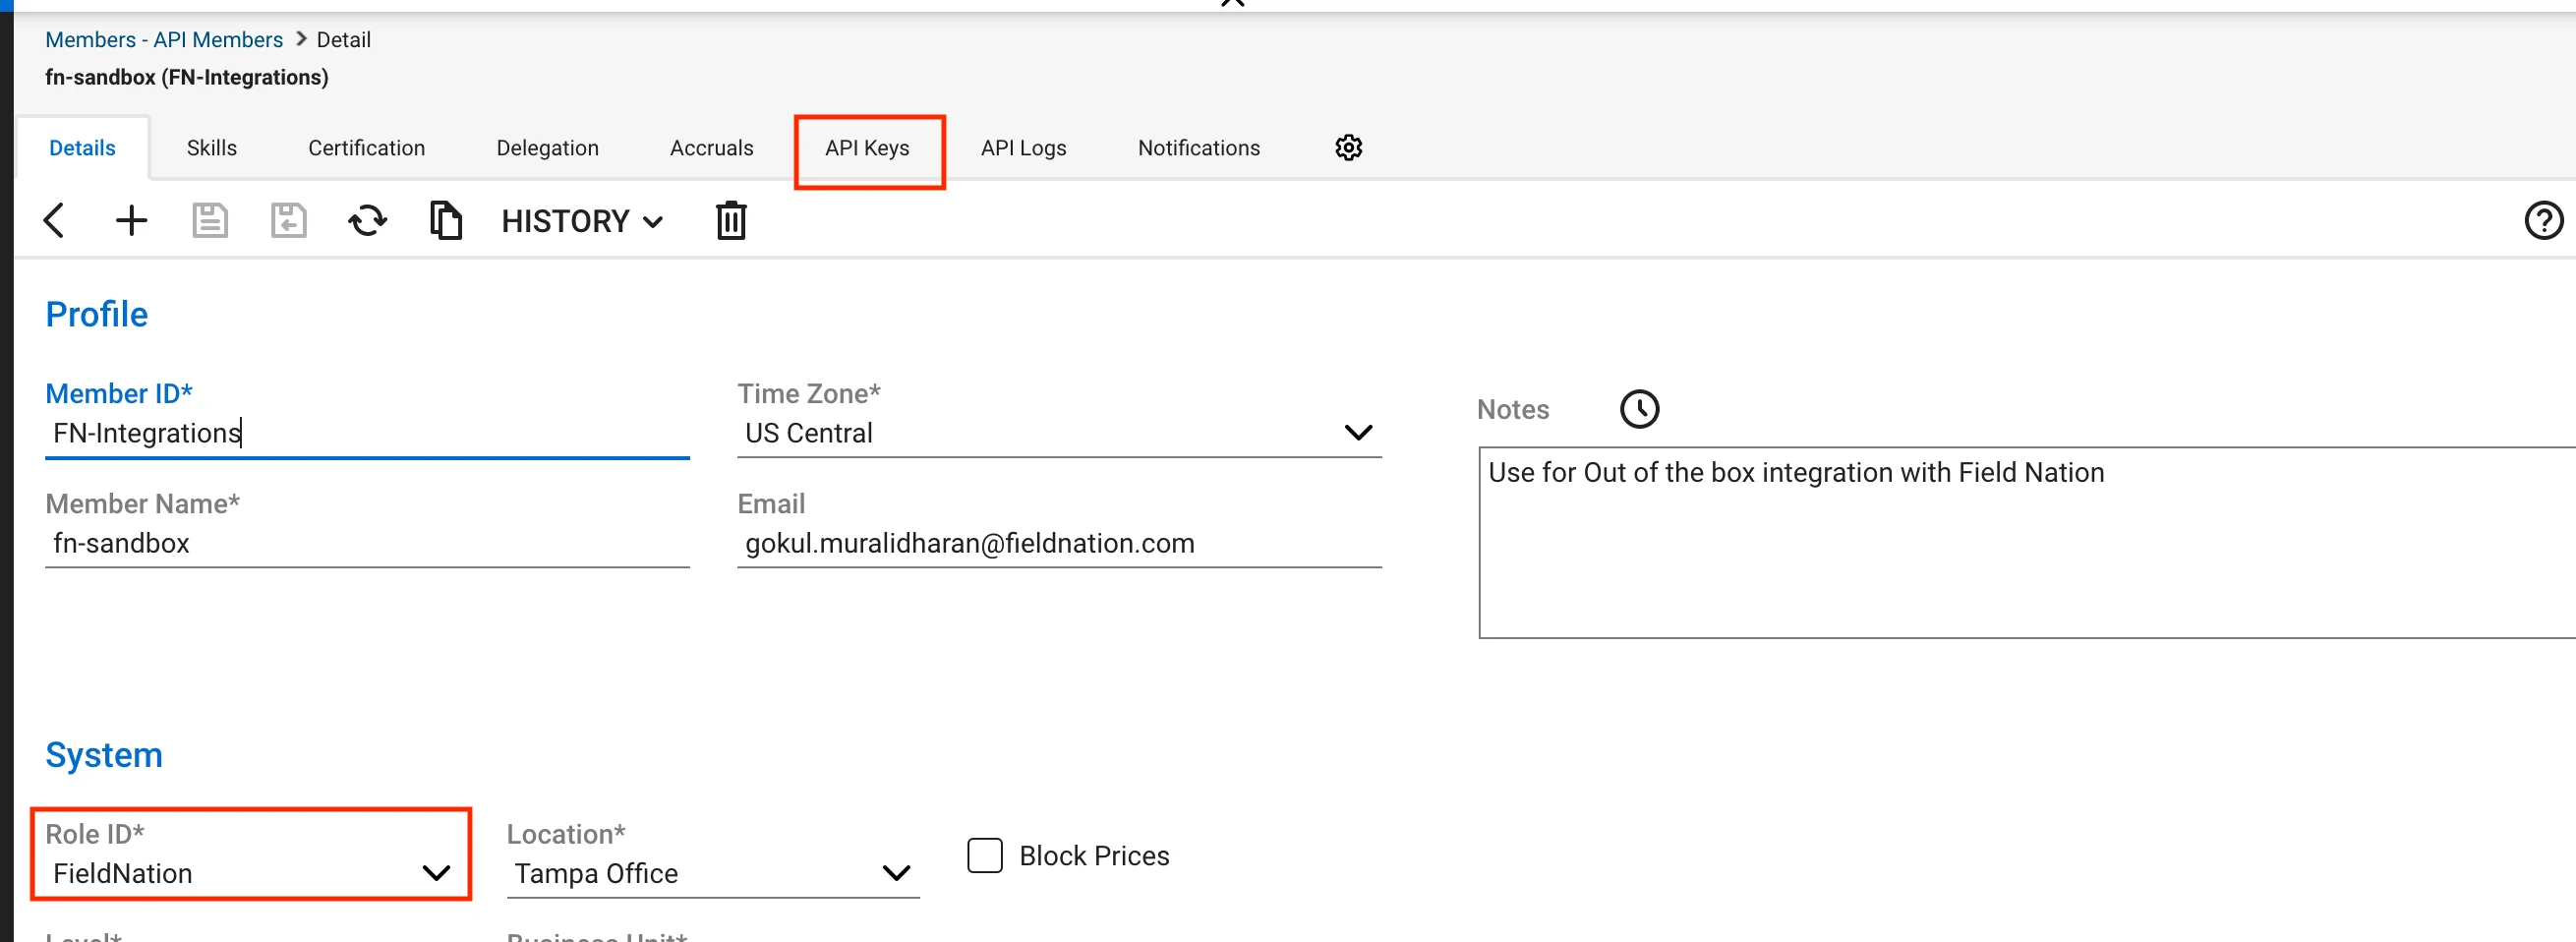Viewport: 2576px width, 942px height.
Task: Click the copy document icon
Action: coord(445,220)
